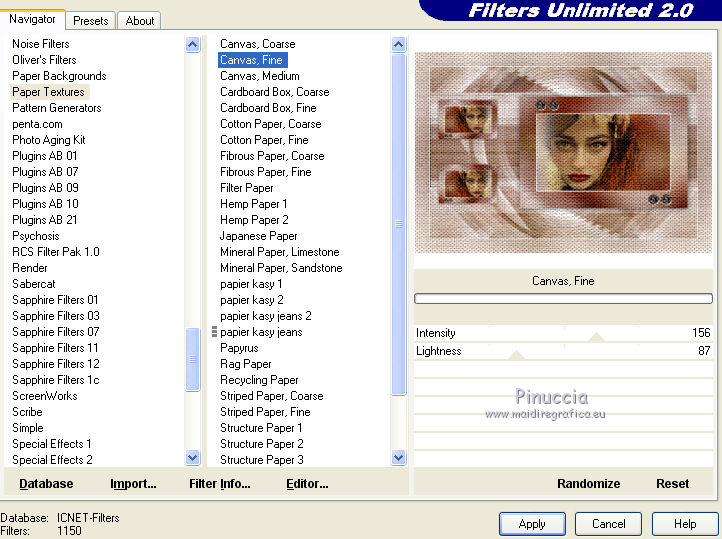Click the Cancel button
This screenshot has width=722, height=539.
[x=608, y=524]
